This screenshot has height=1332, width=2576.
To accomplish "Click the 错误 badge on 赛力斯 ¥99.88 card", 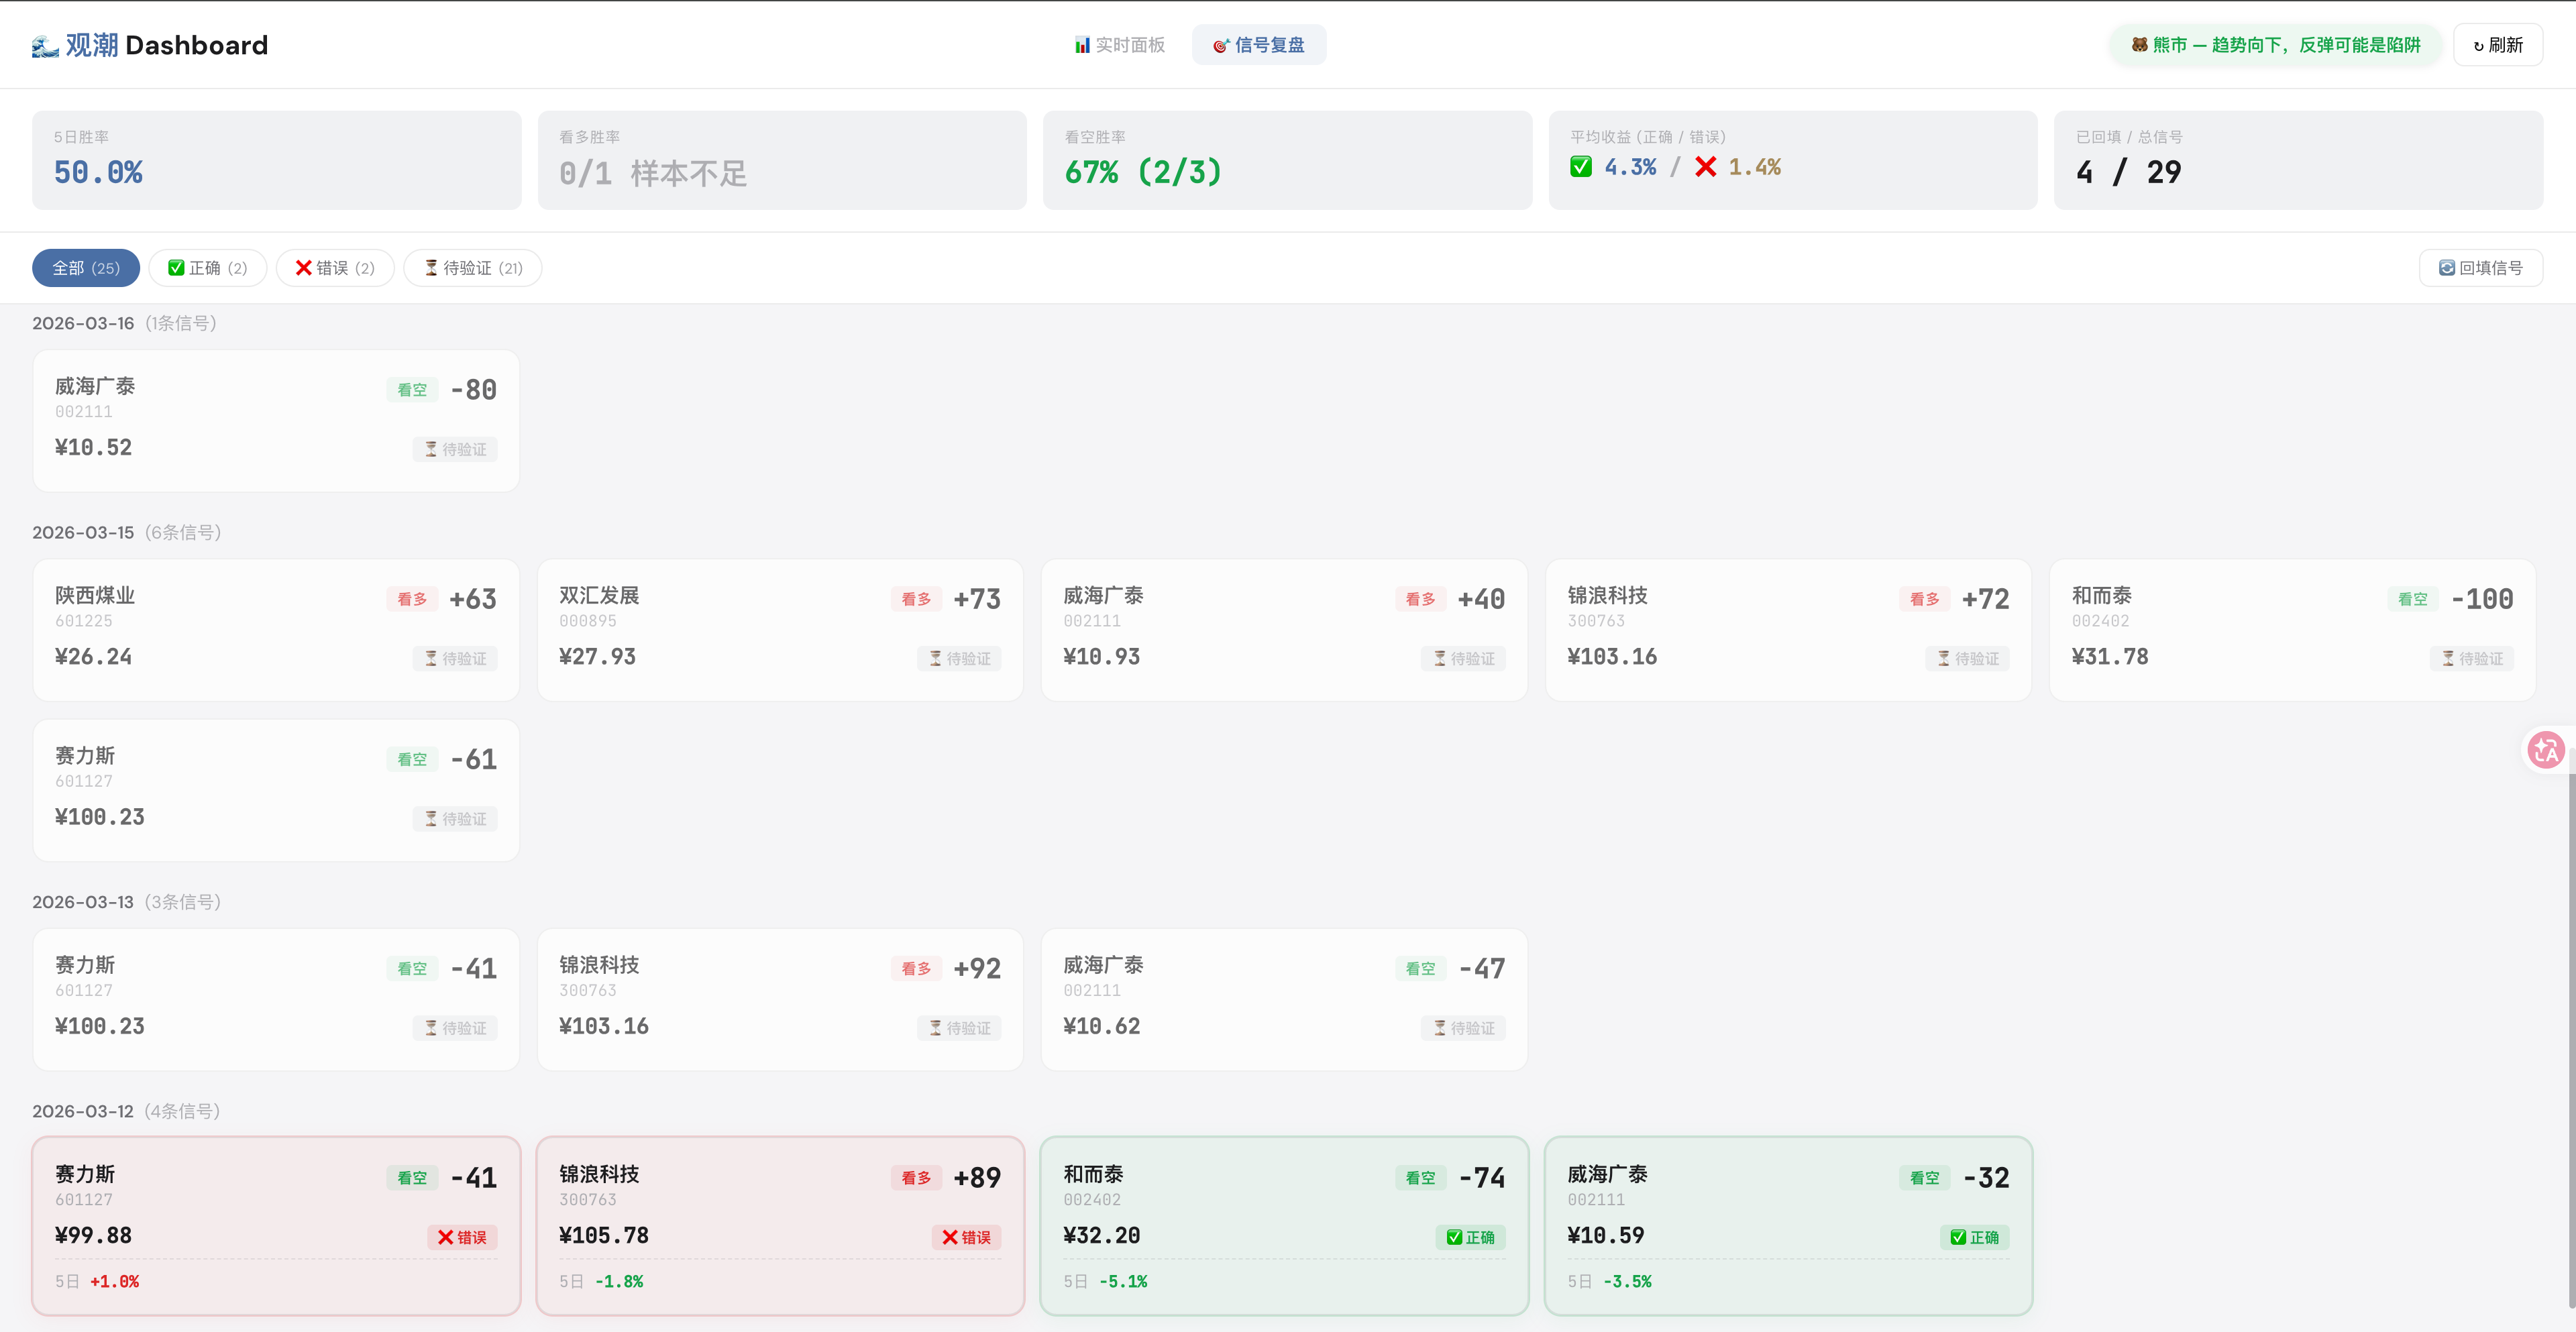I will pyautogui.click(x=462, y=1237).
